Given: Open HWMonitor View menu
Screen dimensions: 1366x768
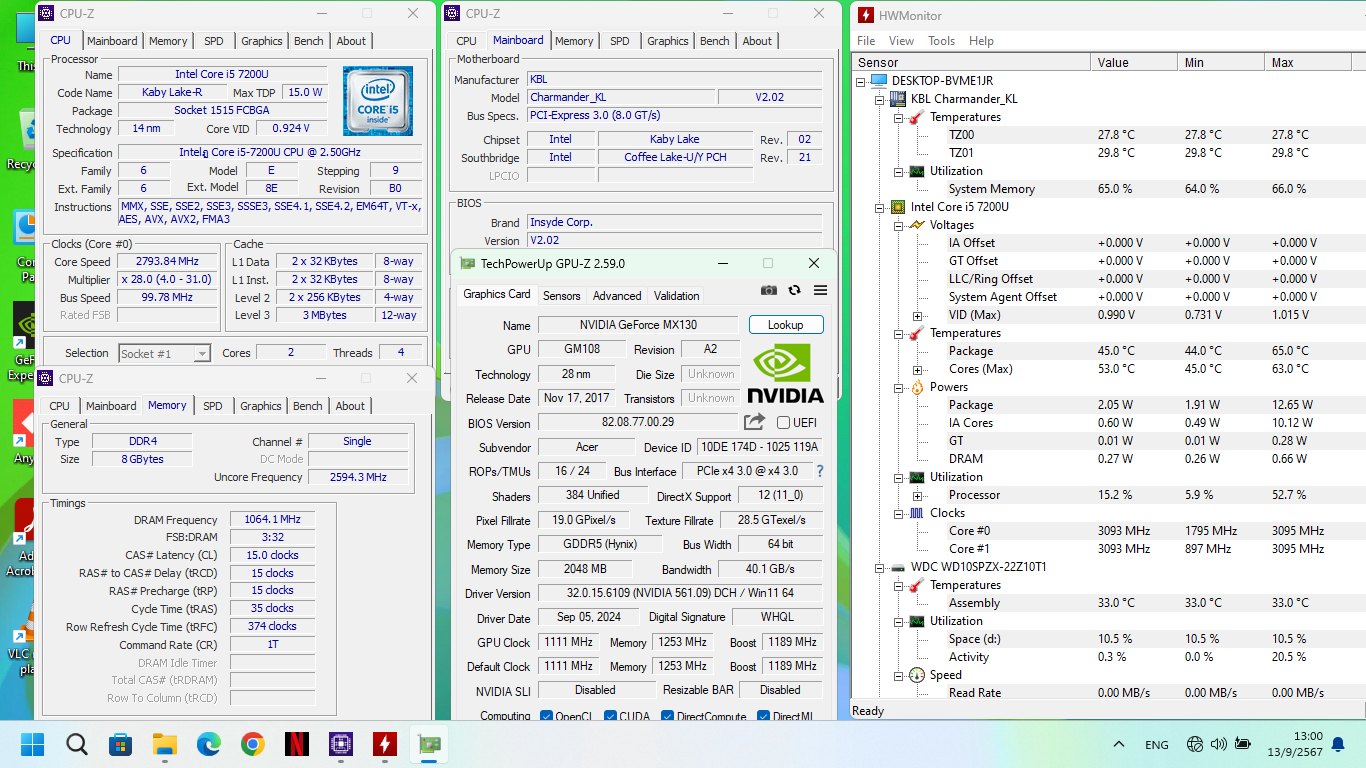Looking at the screenshot, I should (901, 41).
